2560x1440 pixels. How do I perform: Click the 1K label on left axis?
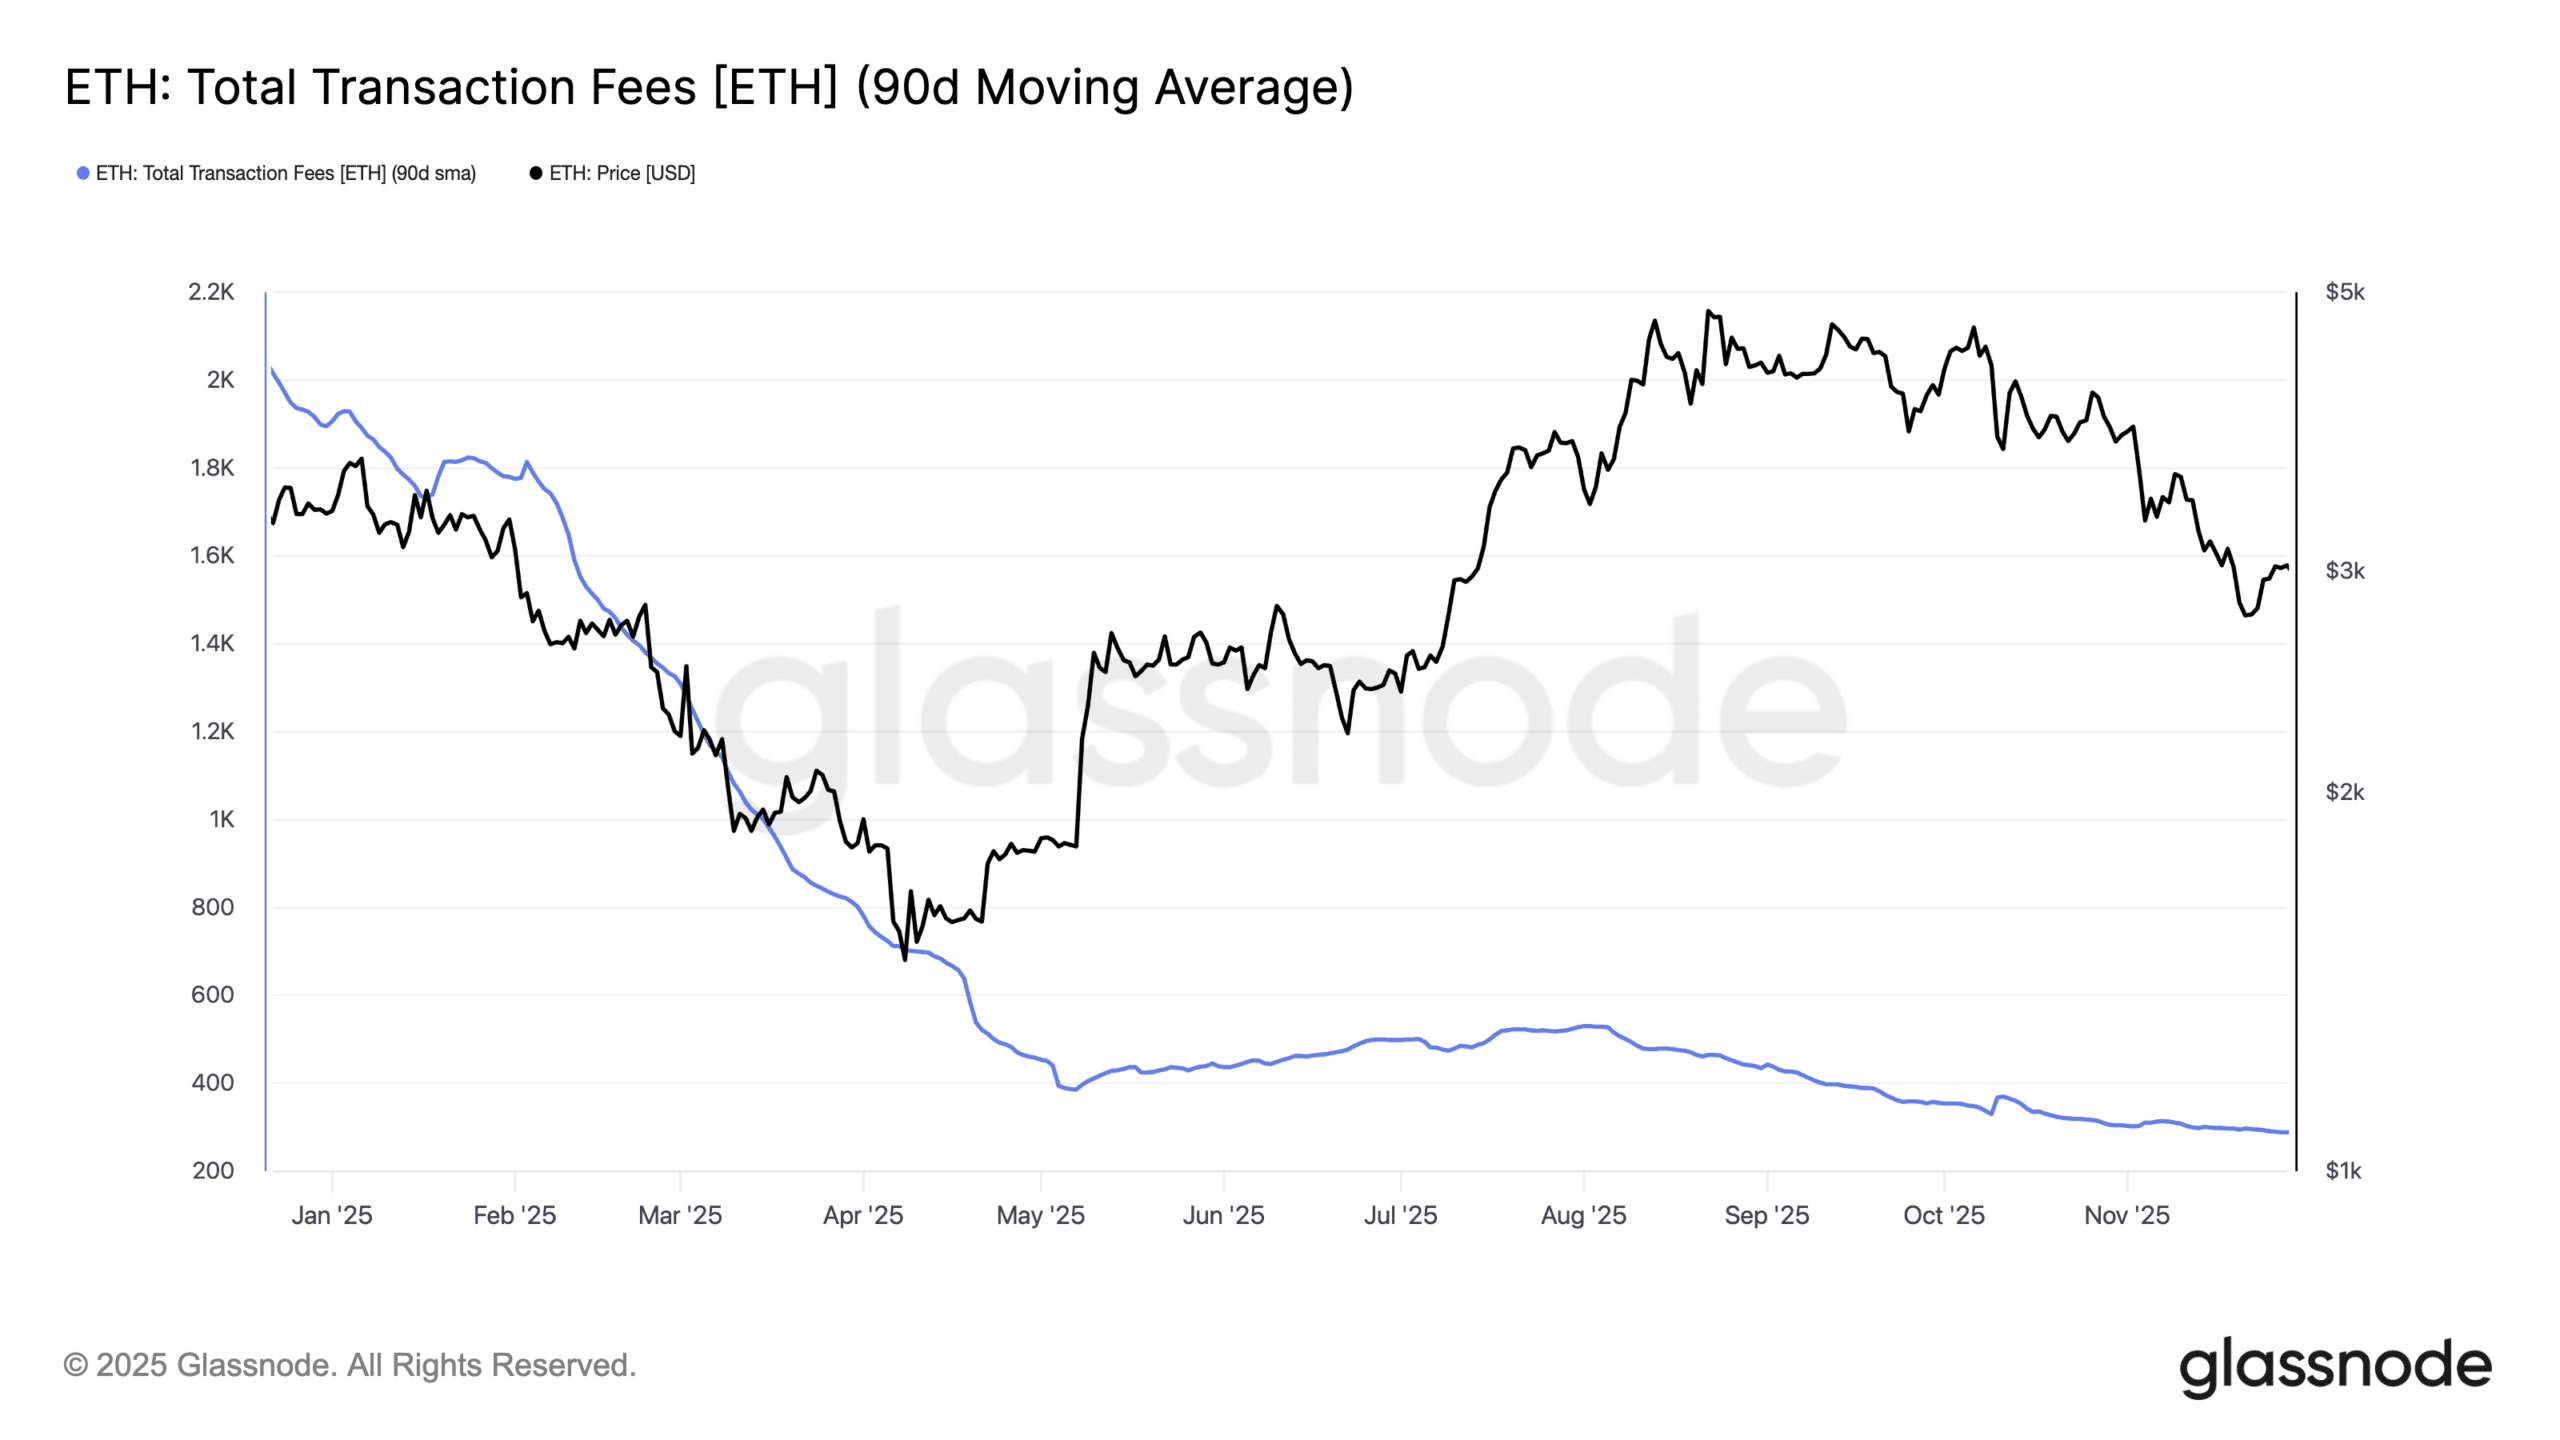pos(221,819)
